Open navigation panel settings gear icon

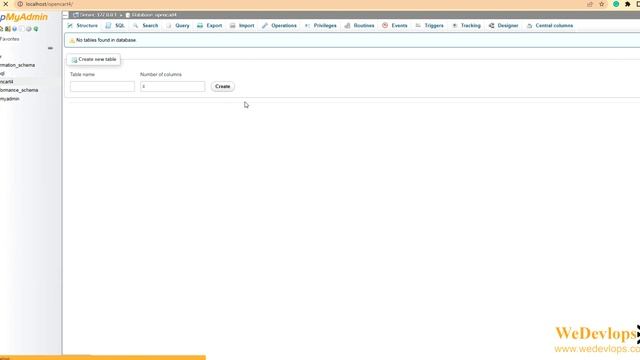click(x=29, y=29)
